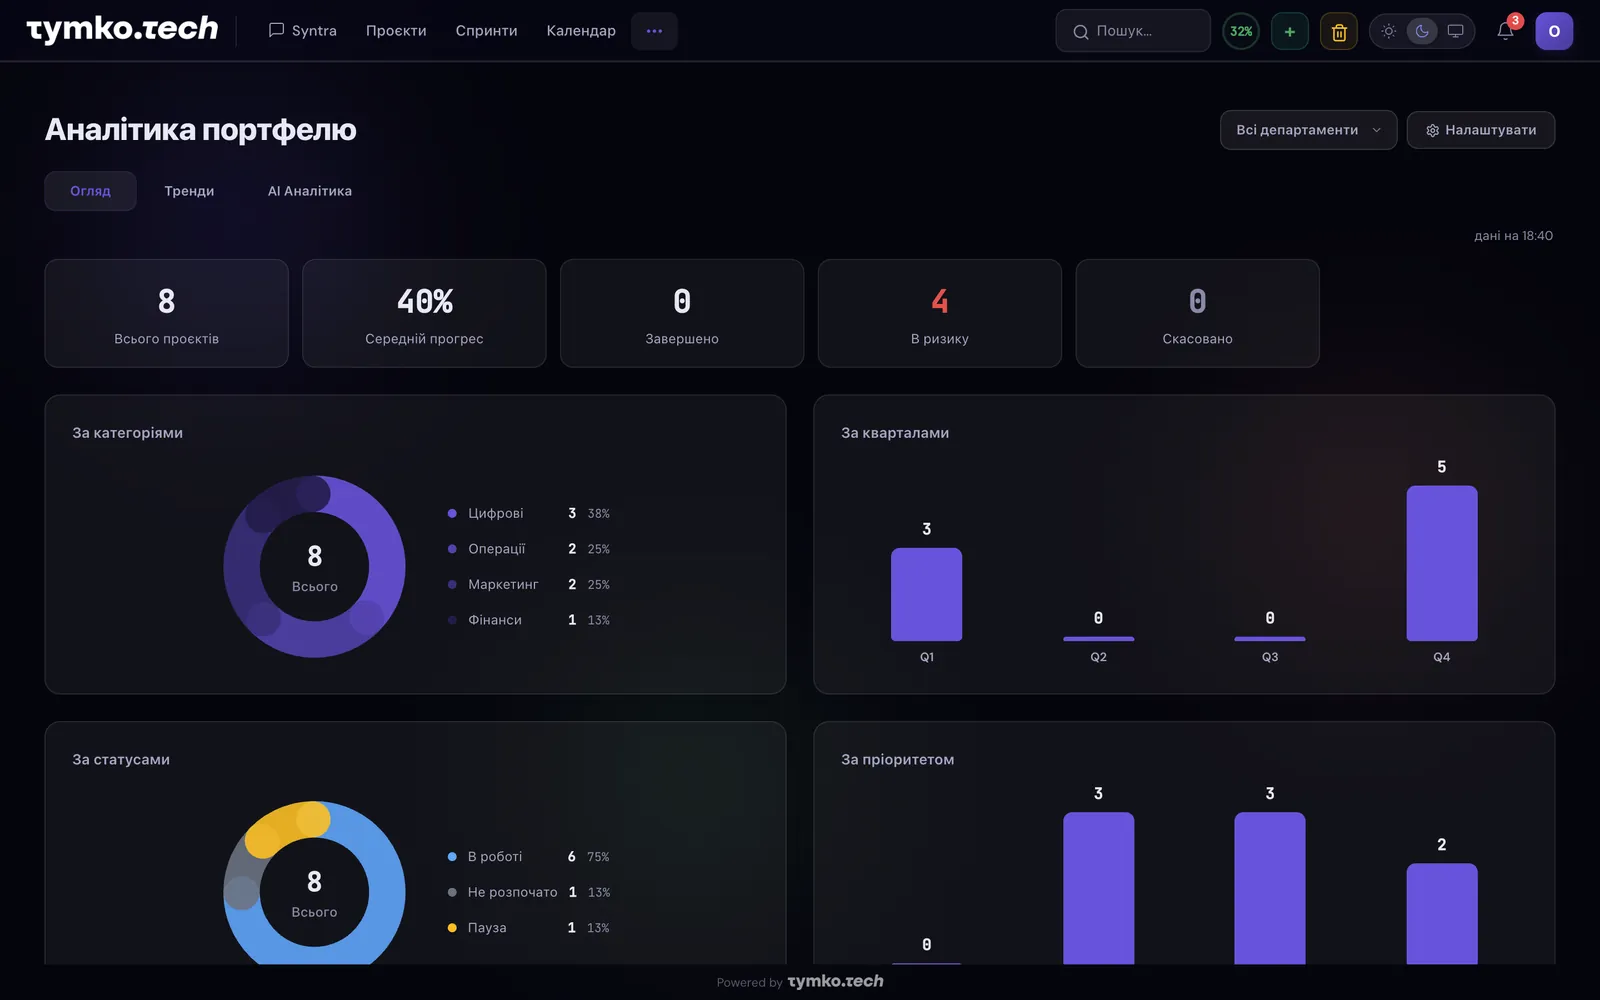The width and height of the screenshot is (1600, 1000).
Task: Click the В роботі blue legend dot
Action: pyautogui.click(x=452, y=857)
